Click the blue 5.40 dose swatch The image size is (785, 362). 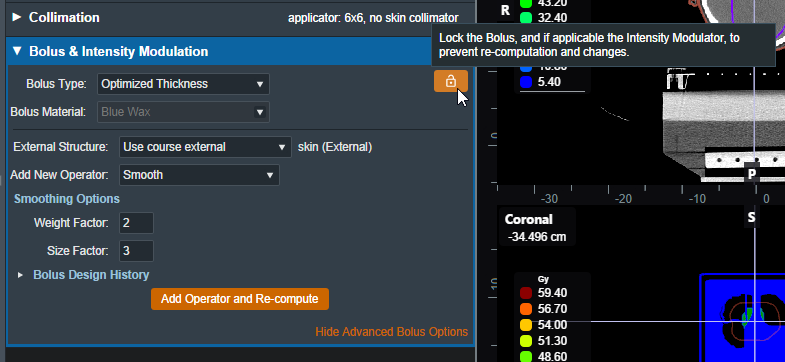[526, 82]
